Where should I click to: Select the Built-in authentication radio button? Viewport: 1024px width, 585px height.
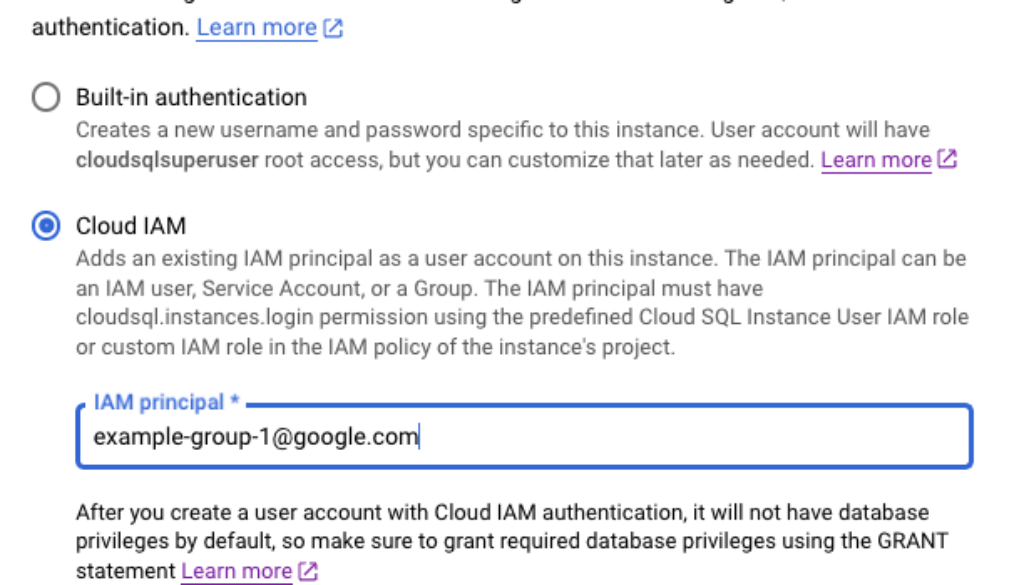[x=46, y=98]
